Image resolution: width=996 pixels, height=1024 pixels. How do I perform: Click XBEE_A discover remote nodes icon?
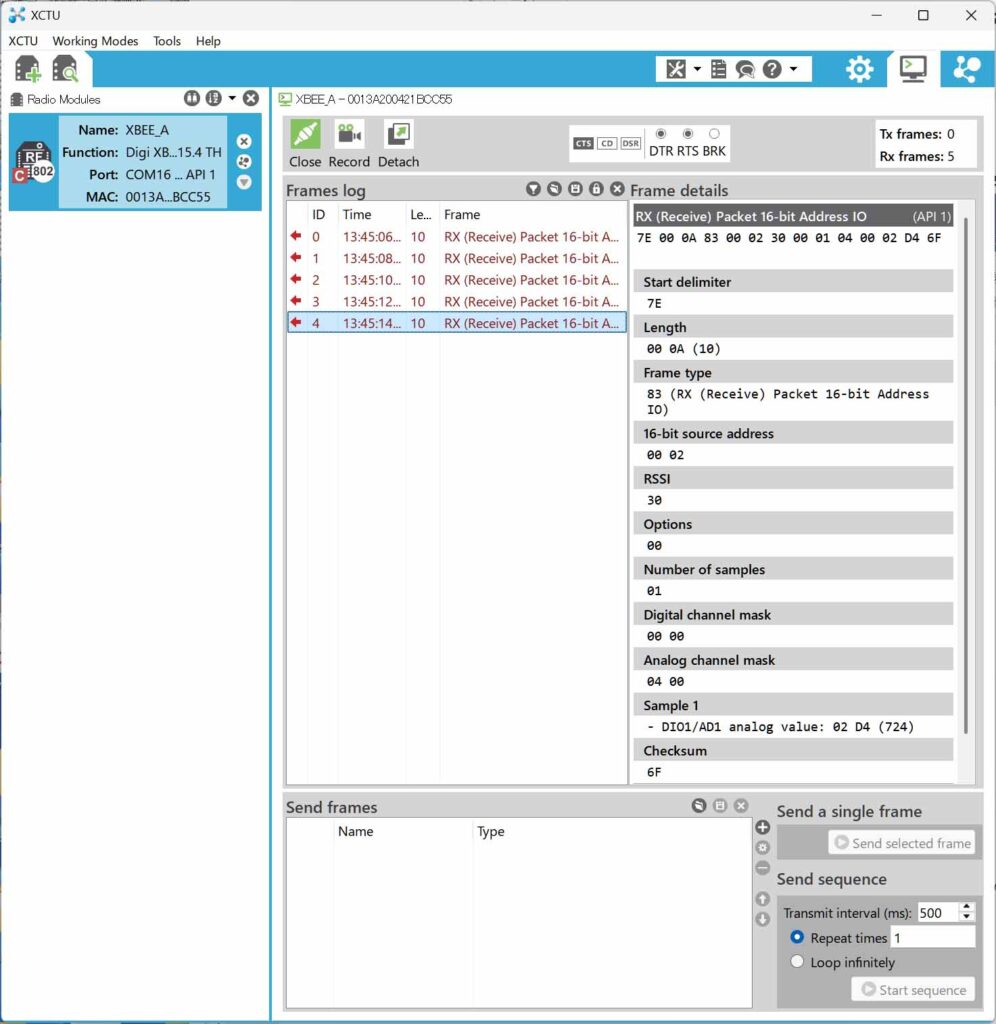(244, 161)
